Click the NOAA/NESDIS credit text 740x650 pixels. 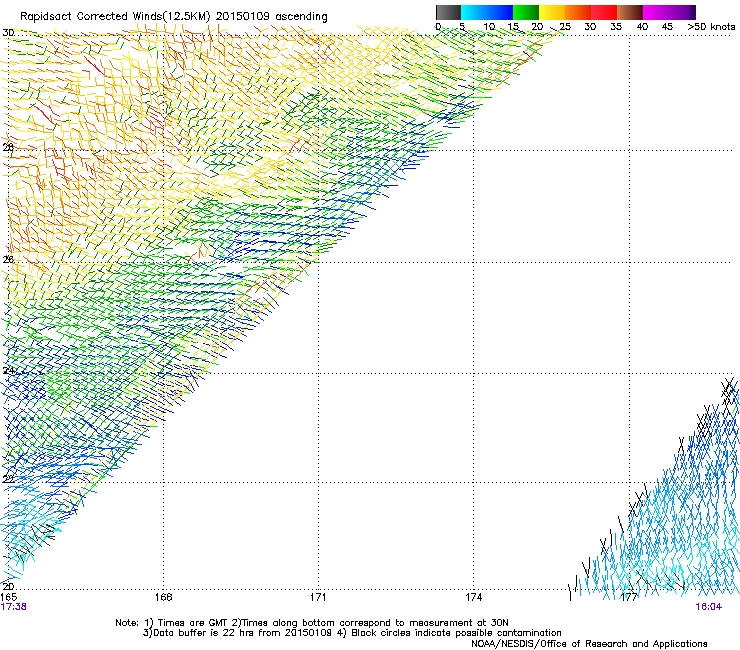(x=589, y=644)
